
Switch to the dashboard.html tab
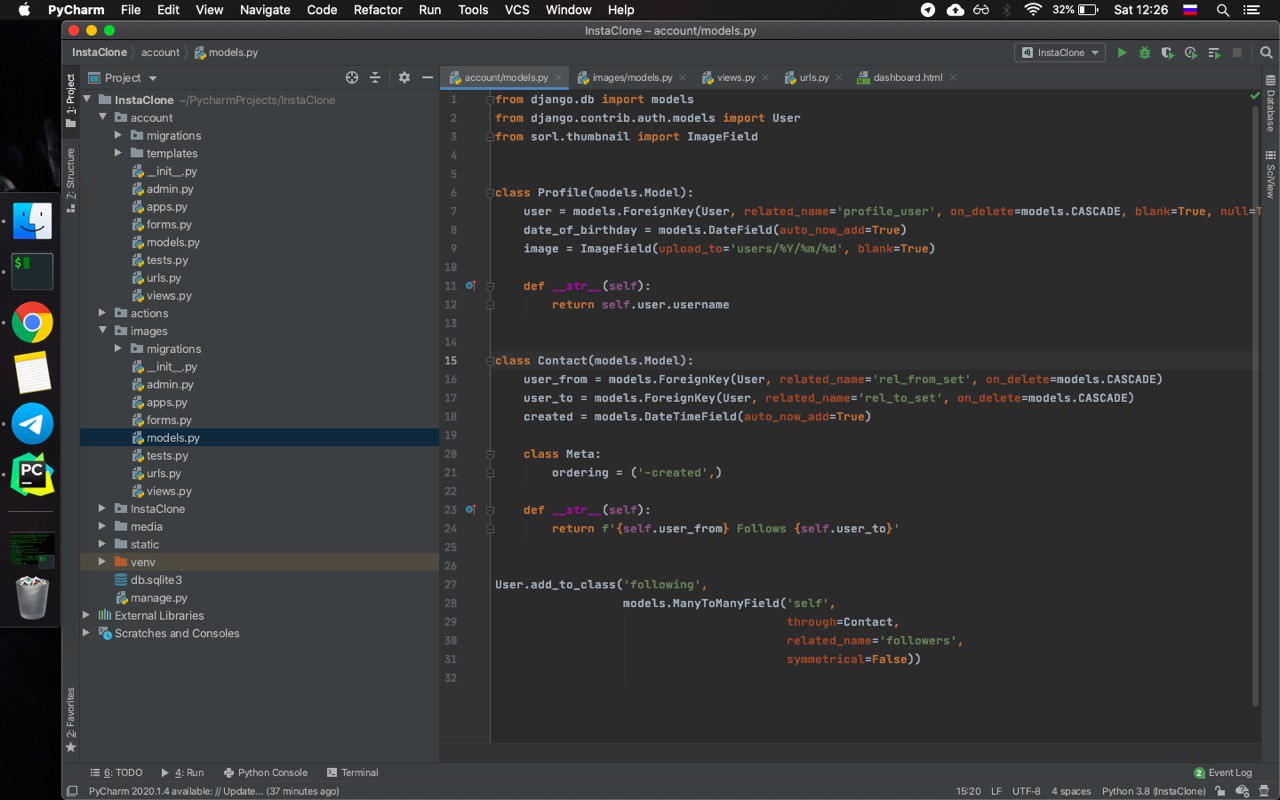[x=907, y=77]
